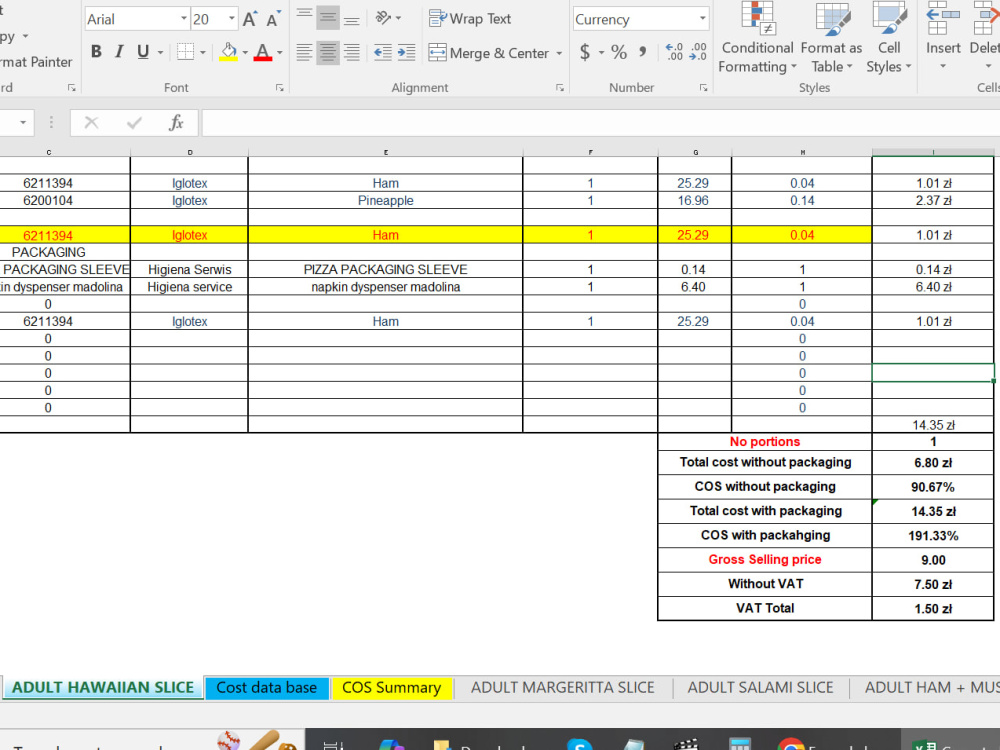Click Insert cells button
The image size is (1000, 750).
tap(943, 38)
